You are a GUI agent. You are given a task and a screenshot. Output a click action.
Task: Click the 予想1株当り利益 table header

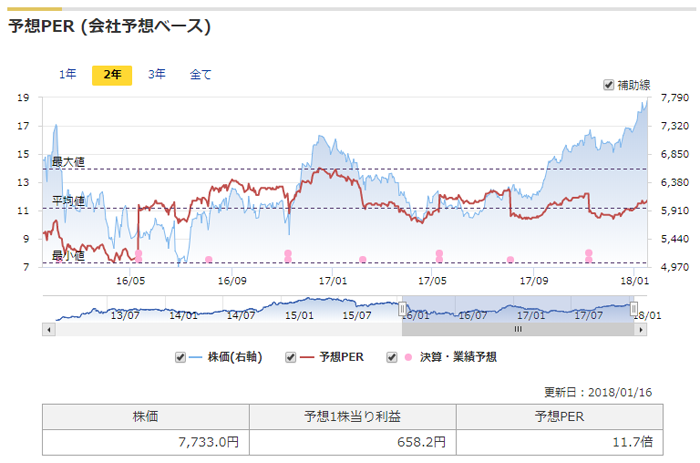click(352, 417)
